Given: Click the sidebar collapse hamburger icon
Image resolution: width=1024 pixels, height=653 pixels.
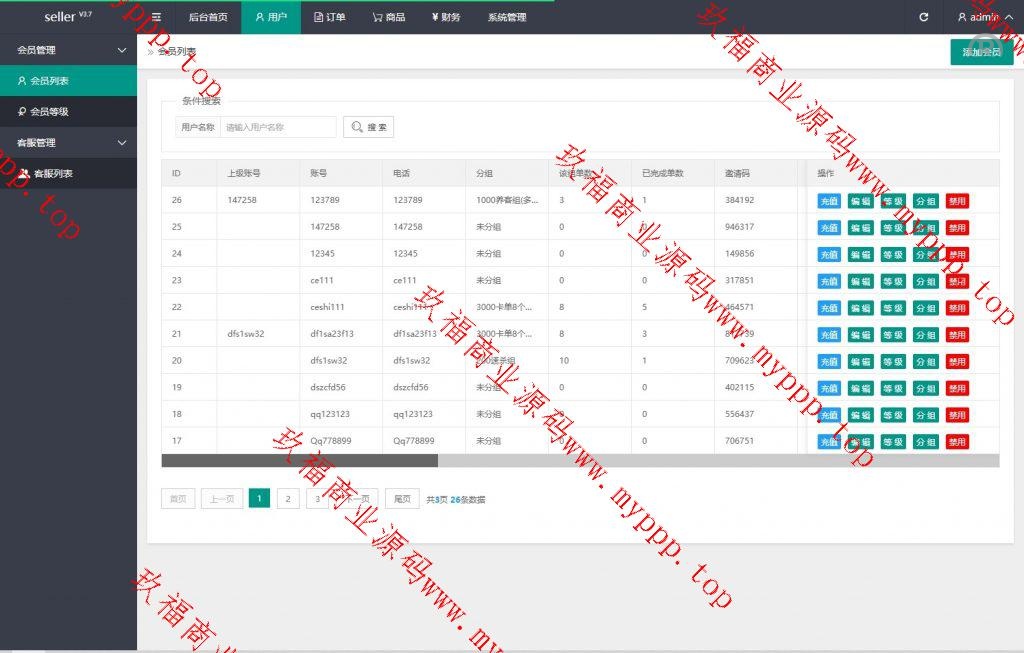Looking at the screenshot, I should pyautogui.click(x=156, y=17).
